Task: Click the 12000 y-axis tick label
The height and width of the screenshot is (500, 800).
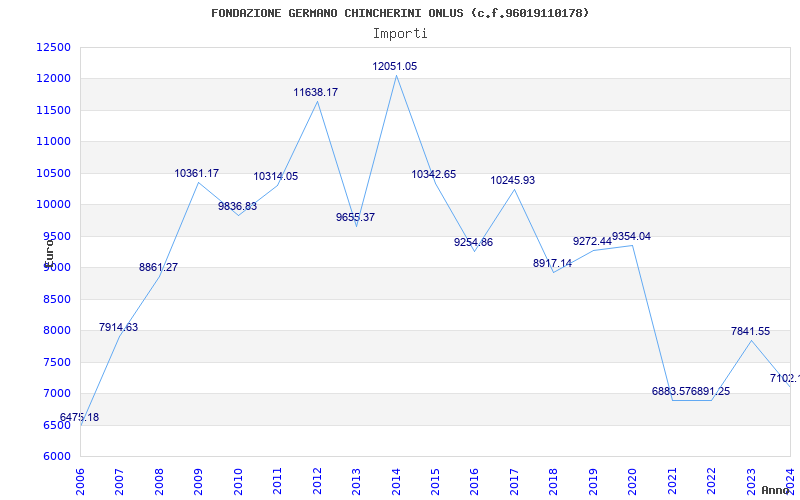Action: 54,79
